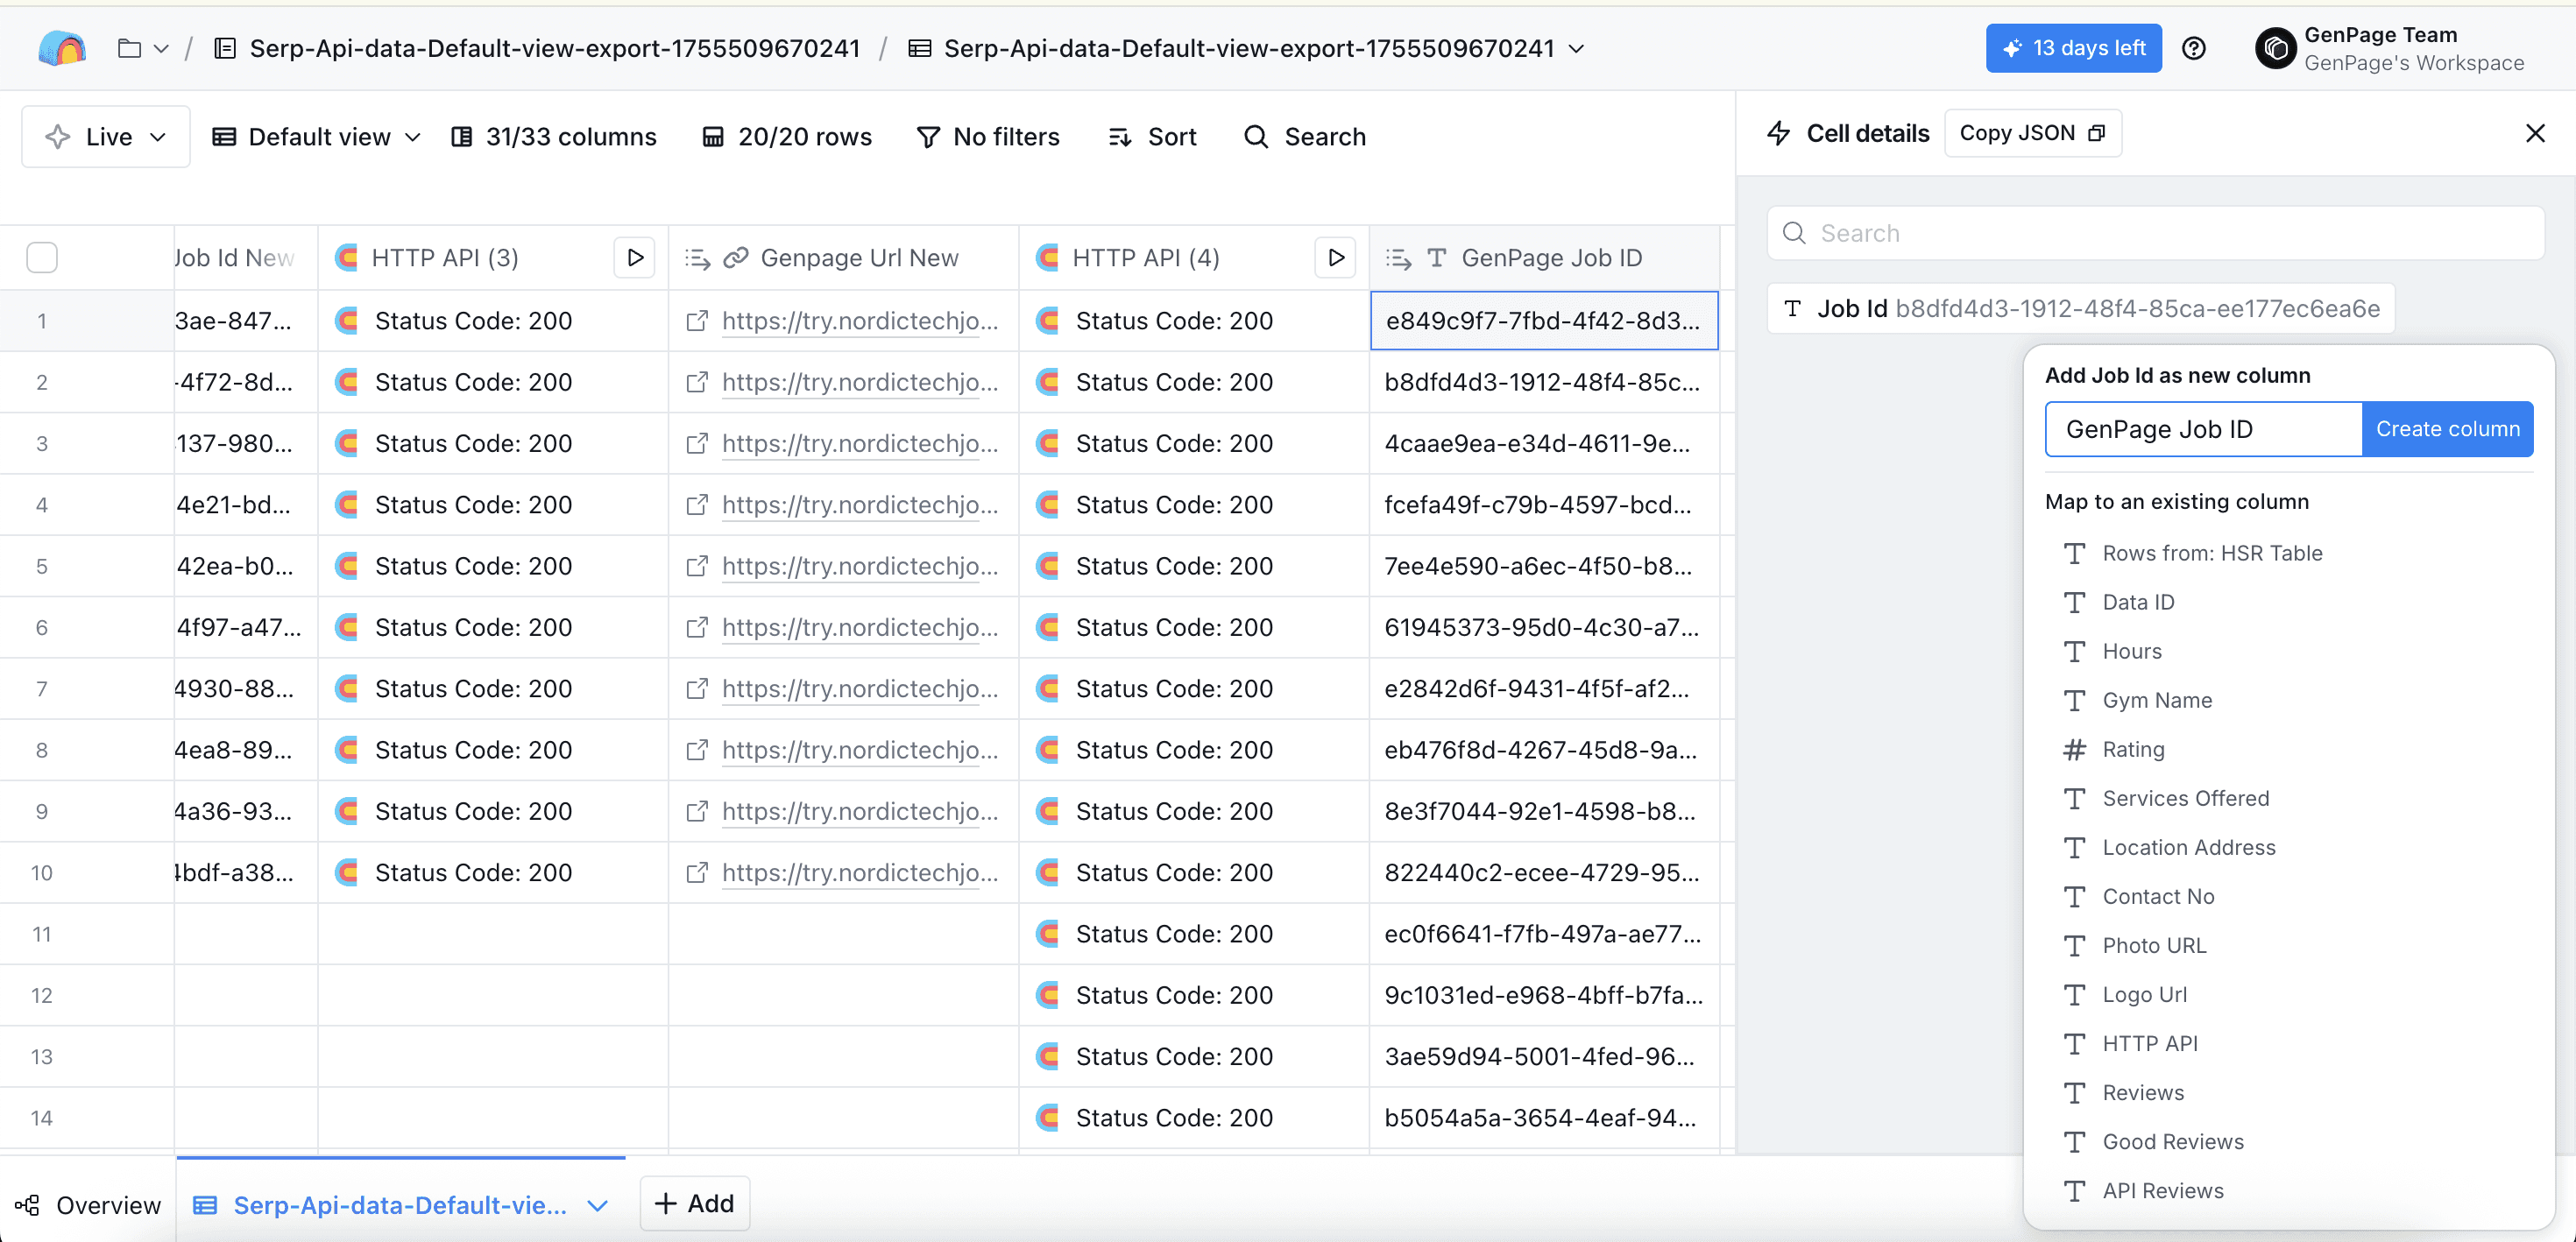
Task: Open external link icon in row 1
Action: coord(697,321)
